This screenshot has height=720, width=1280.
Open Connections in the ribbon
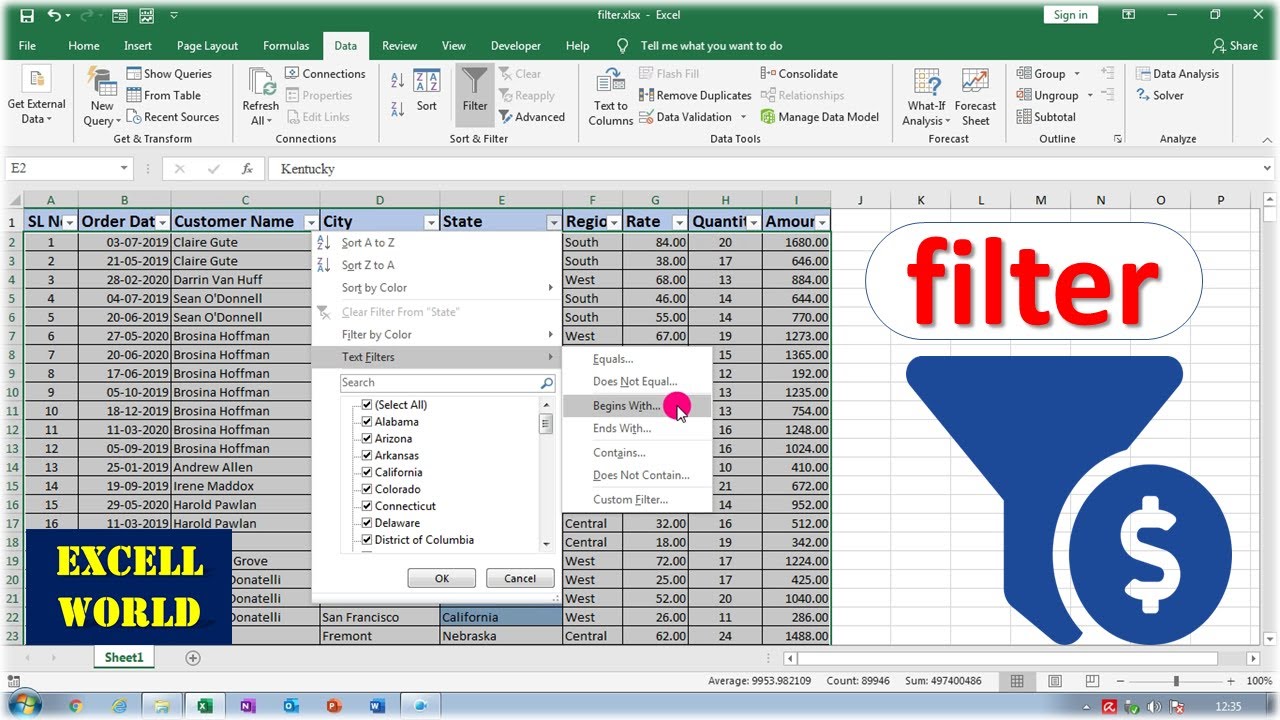pyautogui.click(x=326, y=74)
